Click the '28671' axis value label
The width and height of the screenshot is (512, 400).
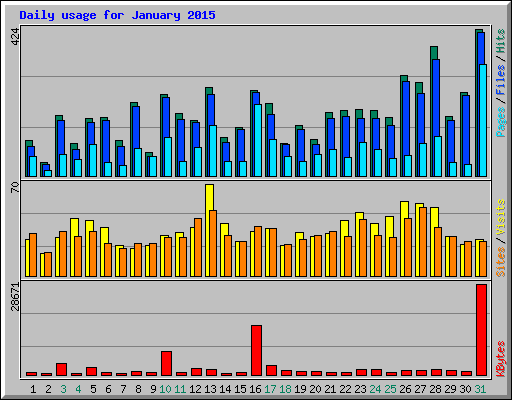[15, 297]
